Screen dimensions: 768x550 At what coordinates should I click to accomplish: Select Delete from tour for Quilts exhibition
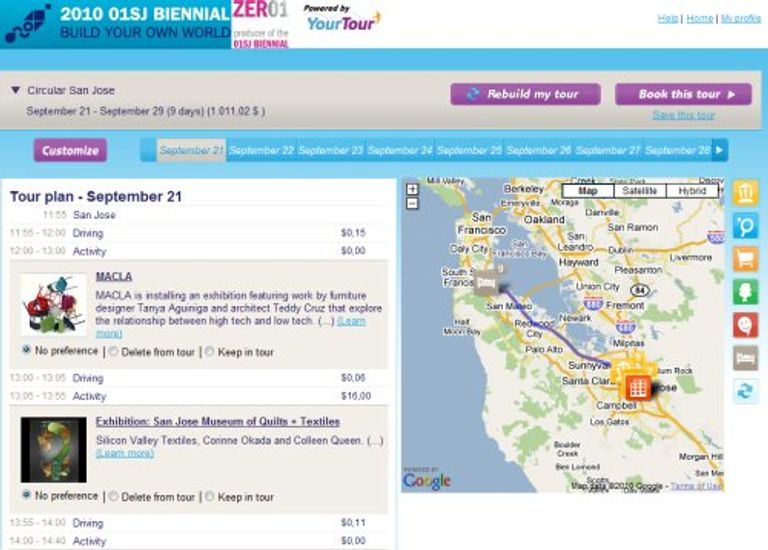113,497
